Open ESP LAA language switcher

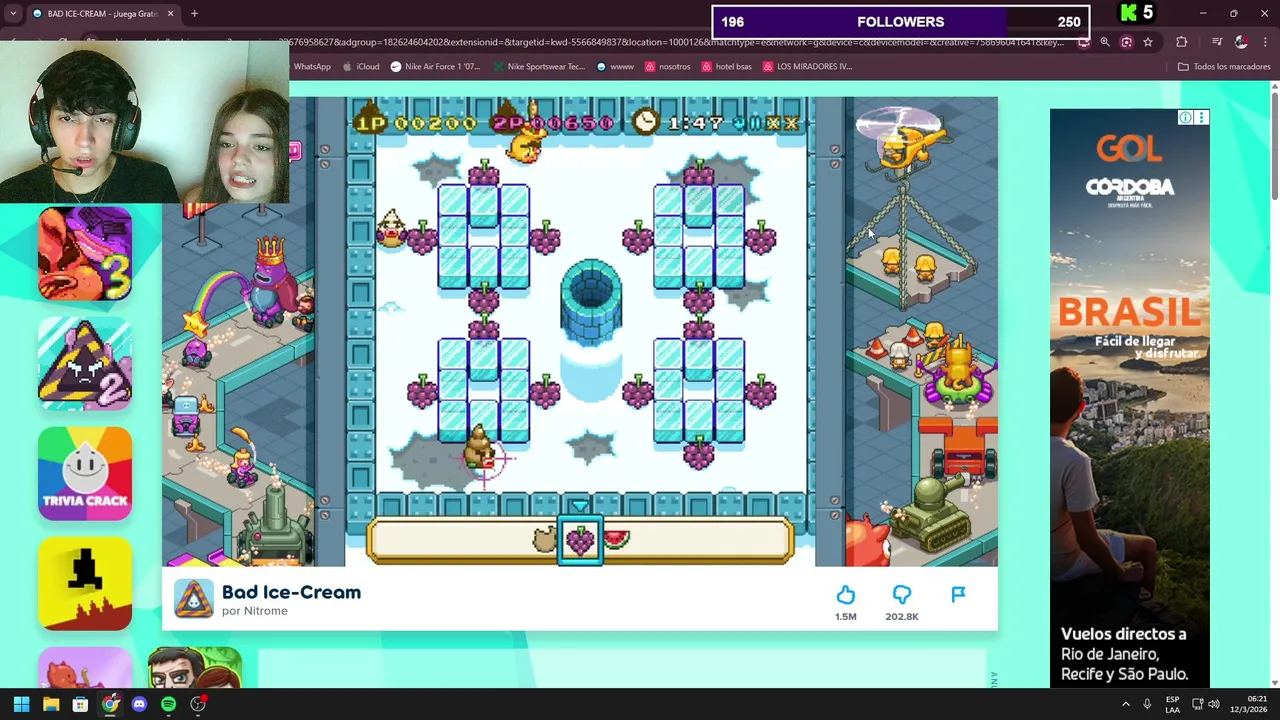coord(1172,704)
